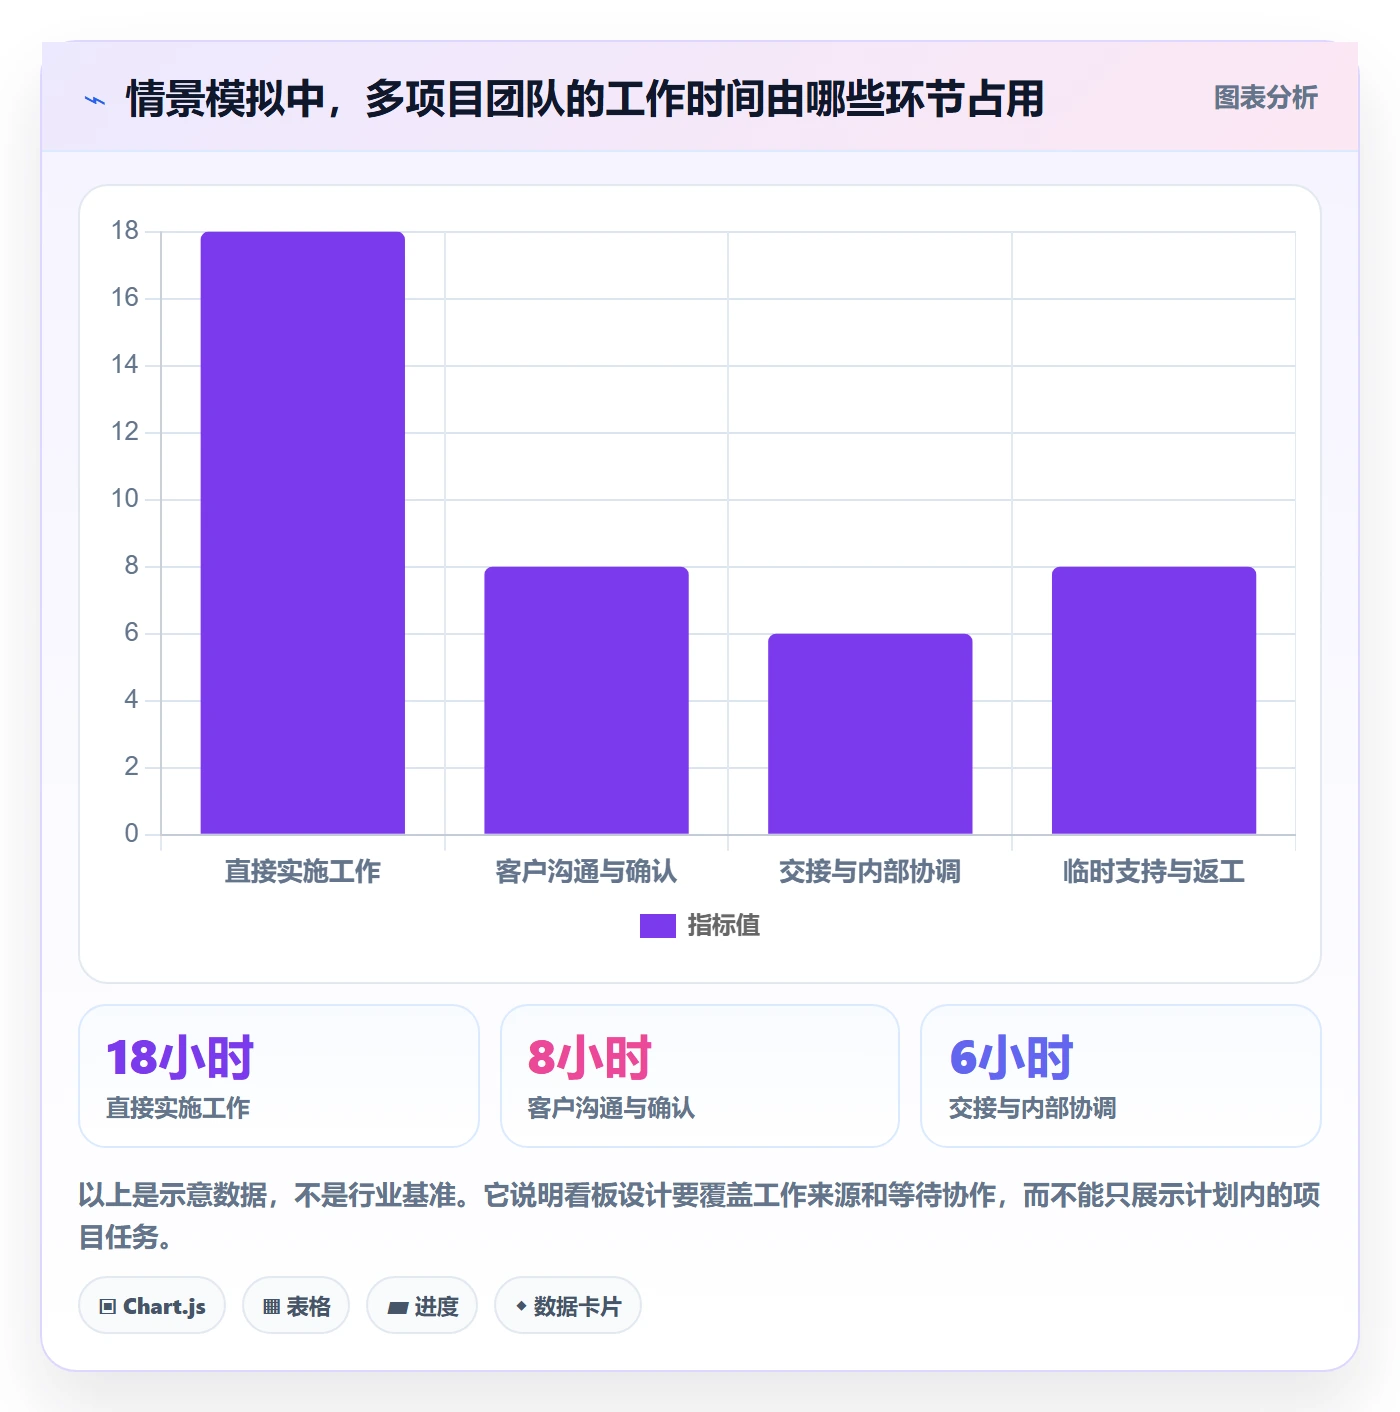Screen dimensions: 1400x1412
Task: Click the y-axis value 10
Action: tap(125, 499)
